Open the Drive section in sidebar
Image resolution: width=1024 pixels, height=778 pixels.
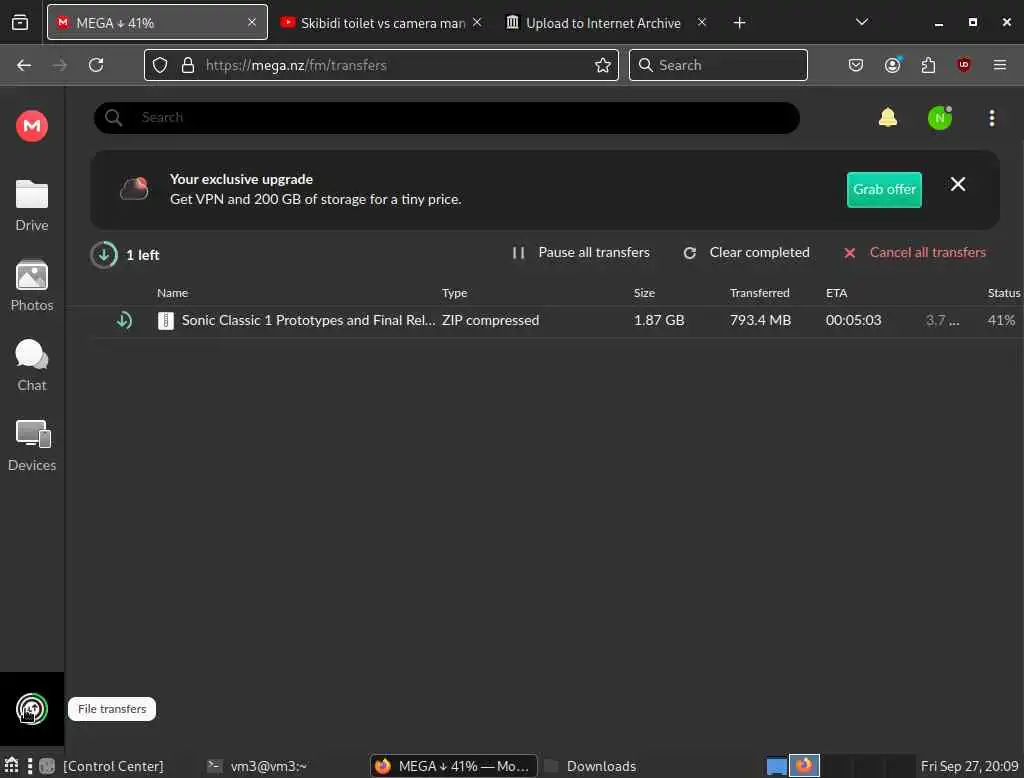31,205
